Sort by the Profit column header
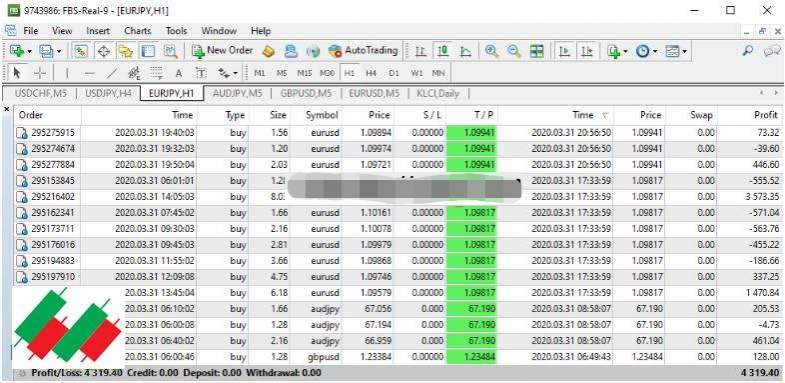 pos(765,115)
